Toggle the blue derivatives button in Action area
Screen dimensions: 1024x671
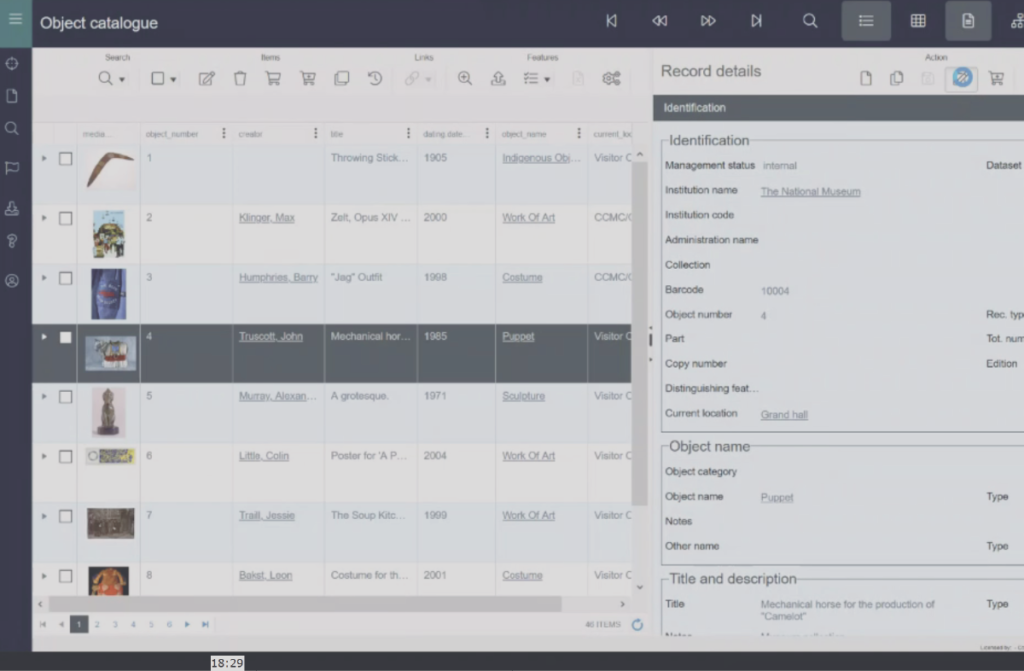click(961, 77)
